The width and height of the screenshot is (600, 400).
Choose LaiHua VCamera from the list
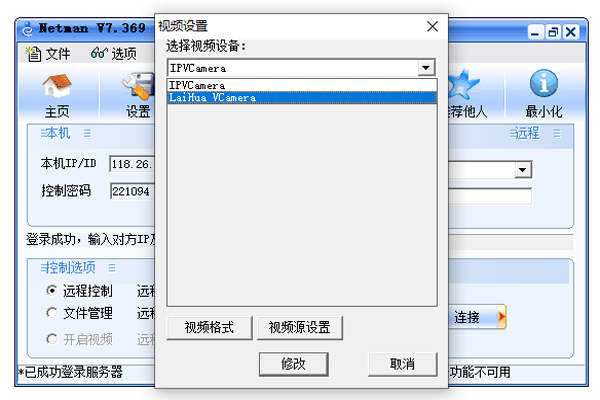click(302, 98)
